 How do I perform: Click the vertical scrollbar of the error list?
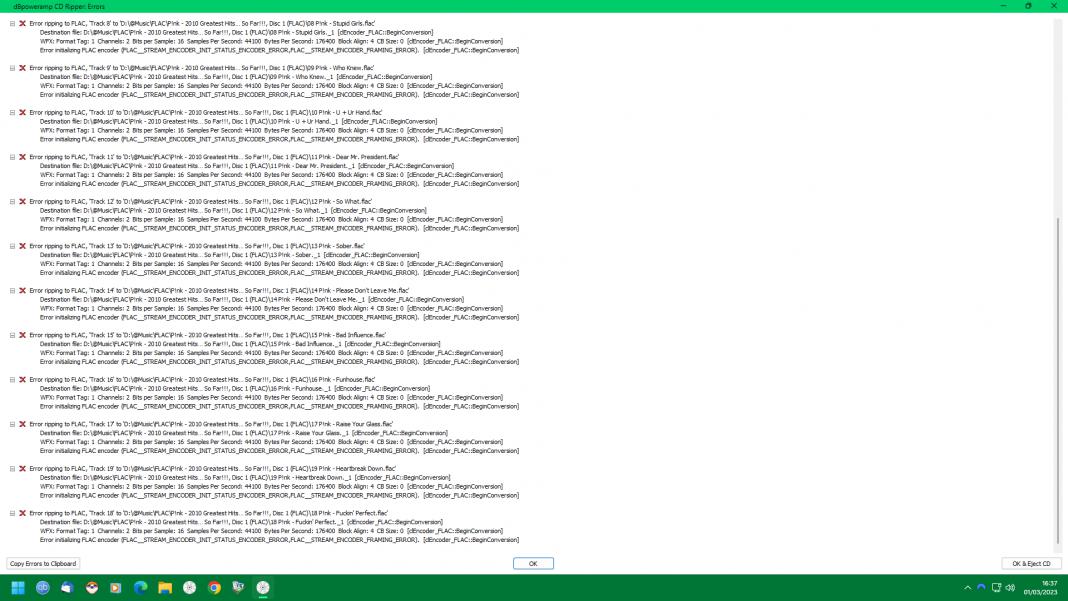pyautogui.click(x=1058, y=380)
